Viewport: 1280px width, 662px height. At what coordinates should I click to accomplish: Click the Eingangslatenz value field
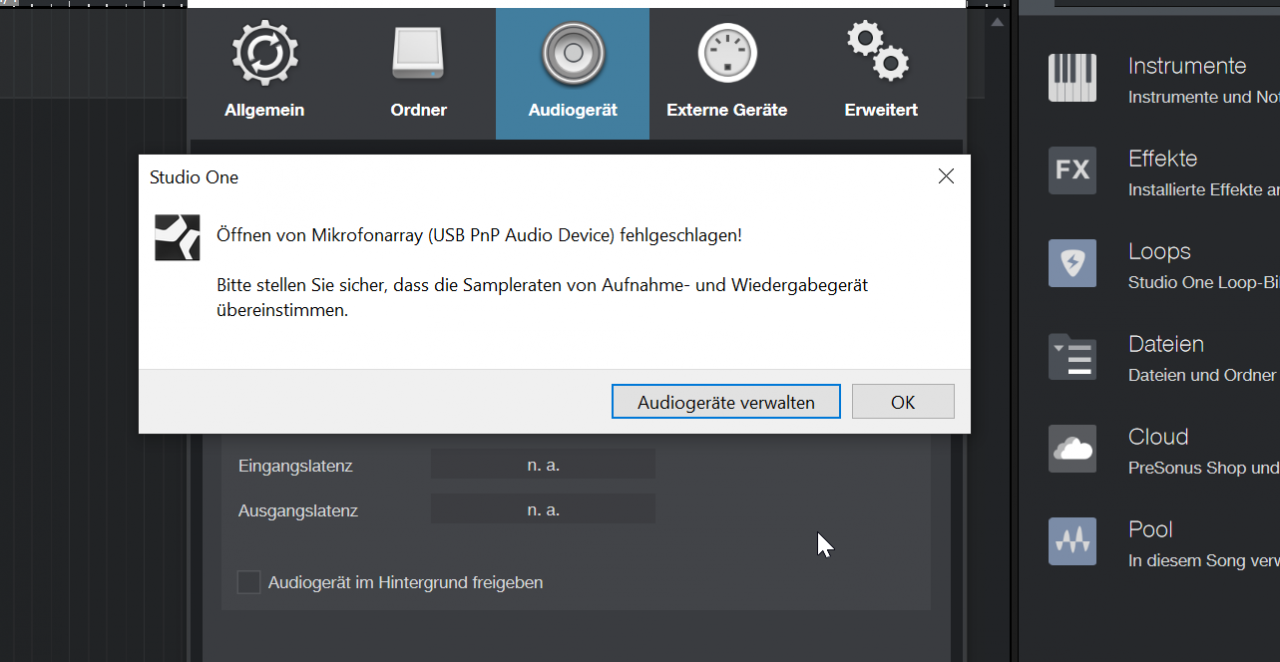(543, 465)
